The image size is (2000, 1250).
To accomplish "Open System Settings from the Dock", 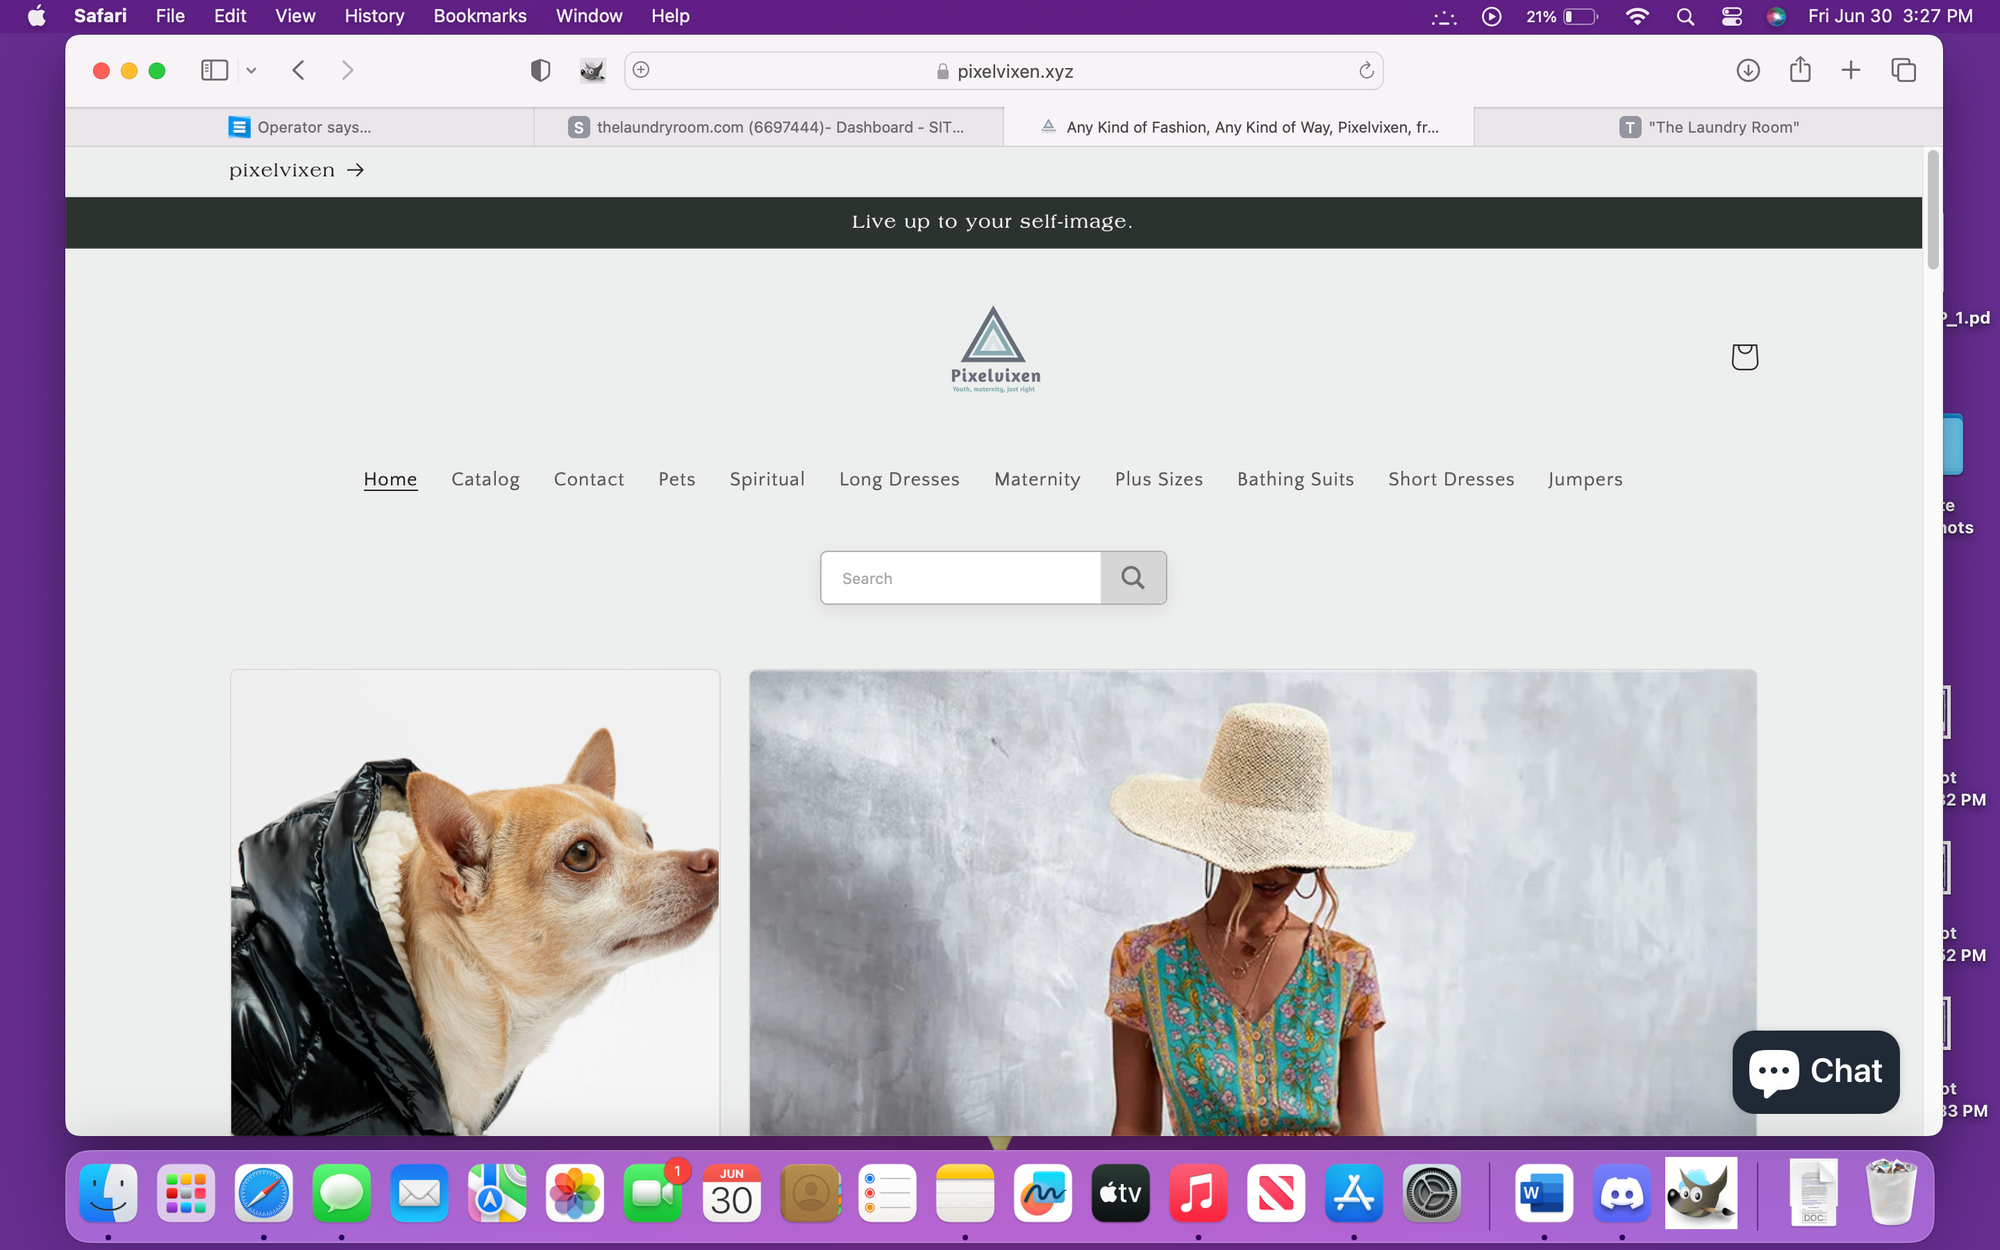I will 1431,1193.
